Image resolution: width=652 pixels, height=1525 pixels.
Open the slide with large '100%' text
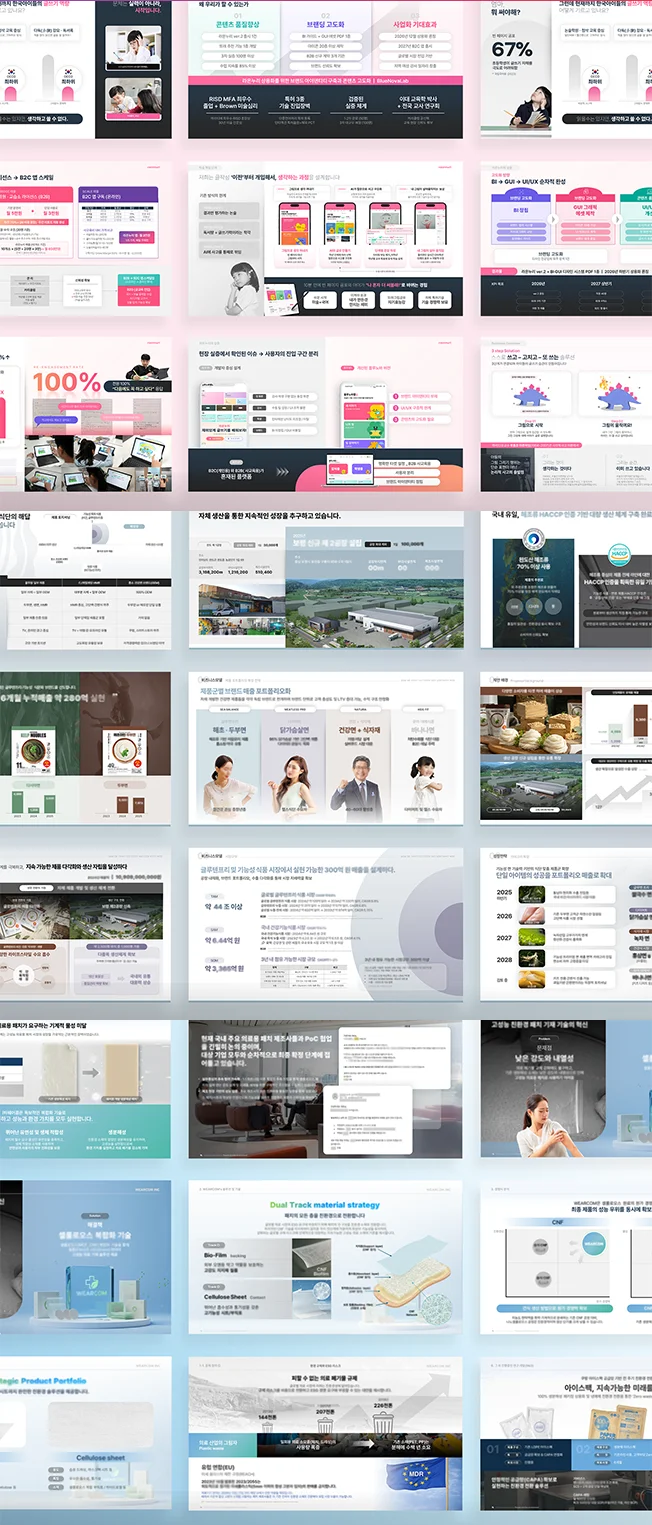tap(86, 414)
